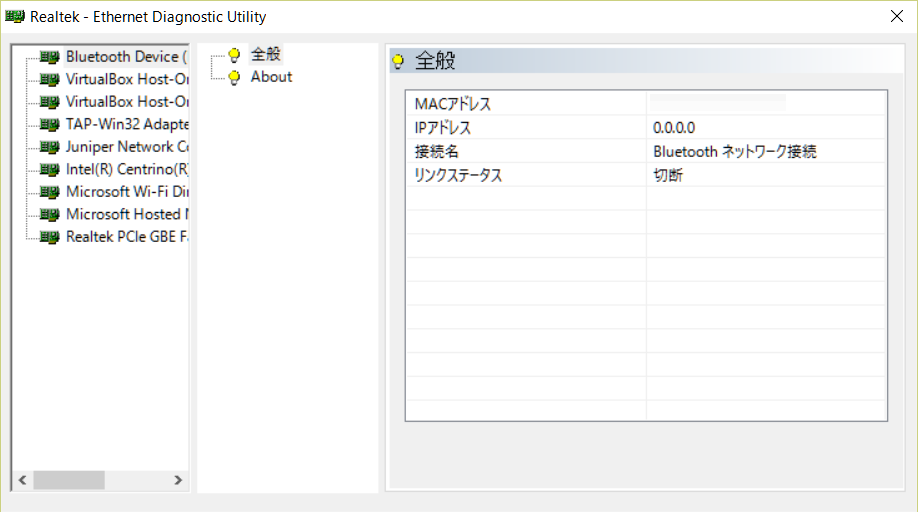Click the 接続名 label cell
The image size is (918, 512).
point(526,152)
